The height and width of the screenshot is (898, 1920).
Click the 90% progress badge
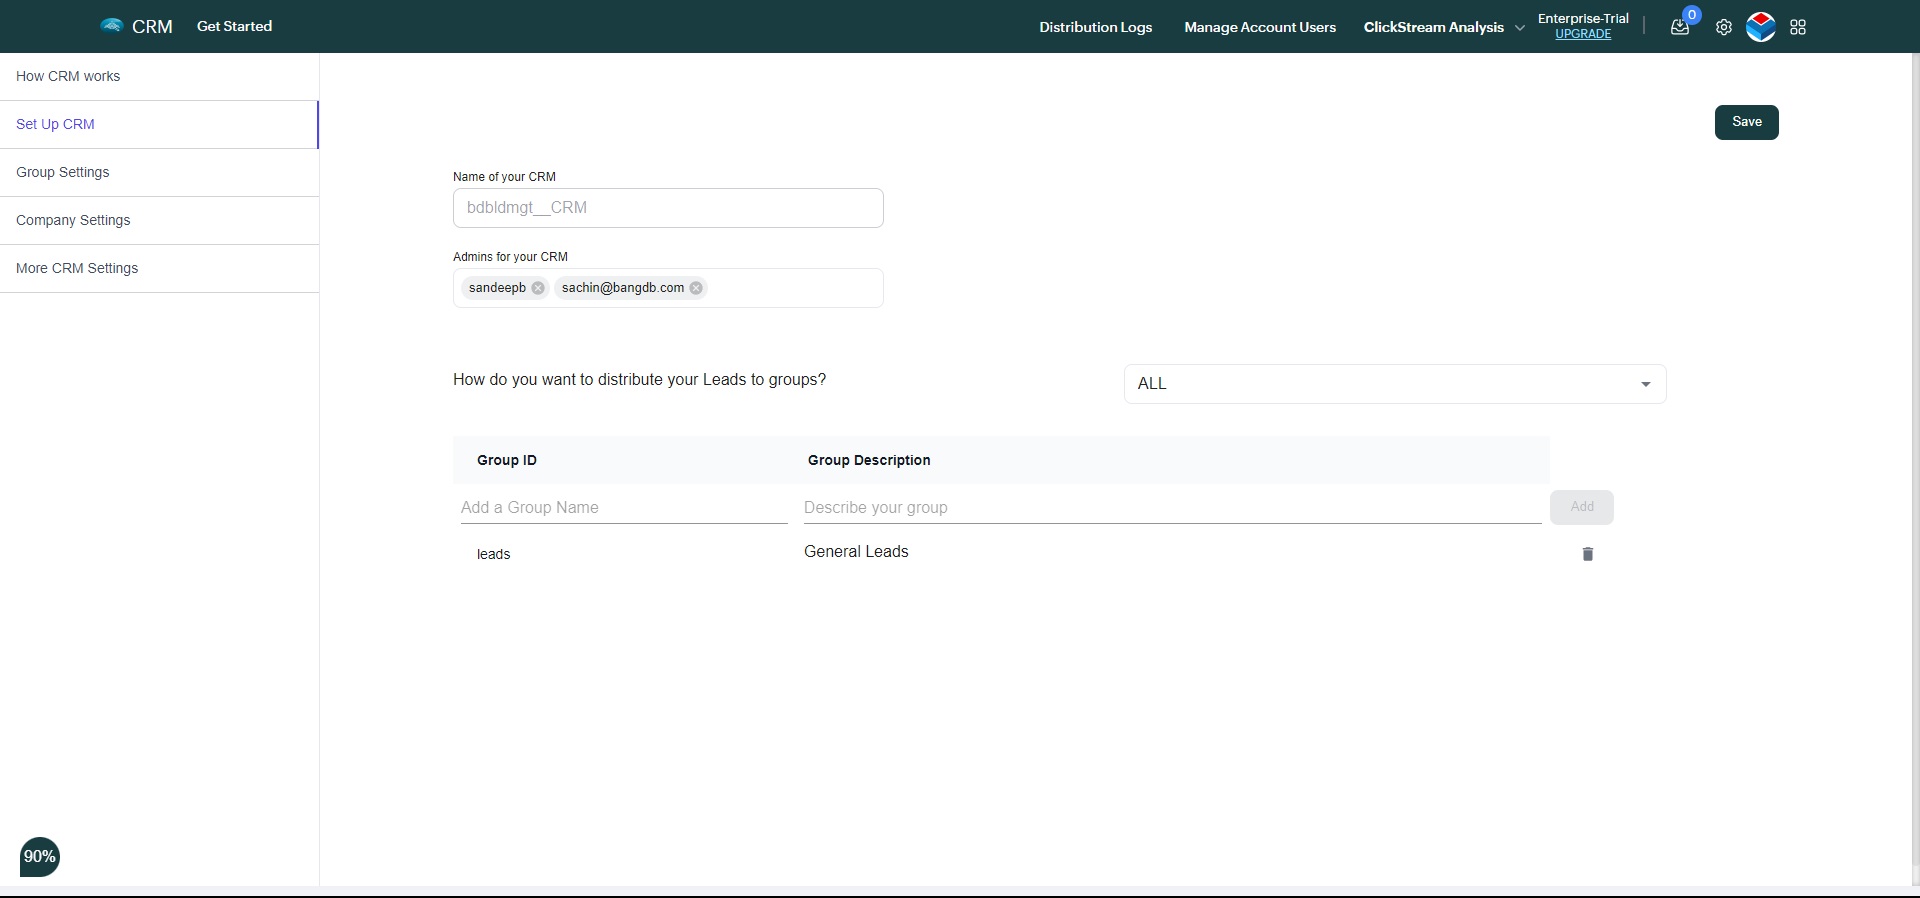click(40, 857)
